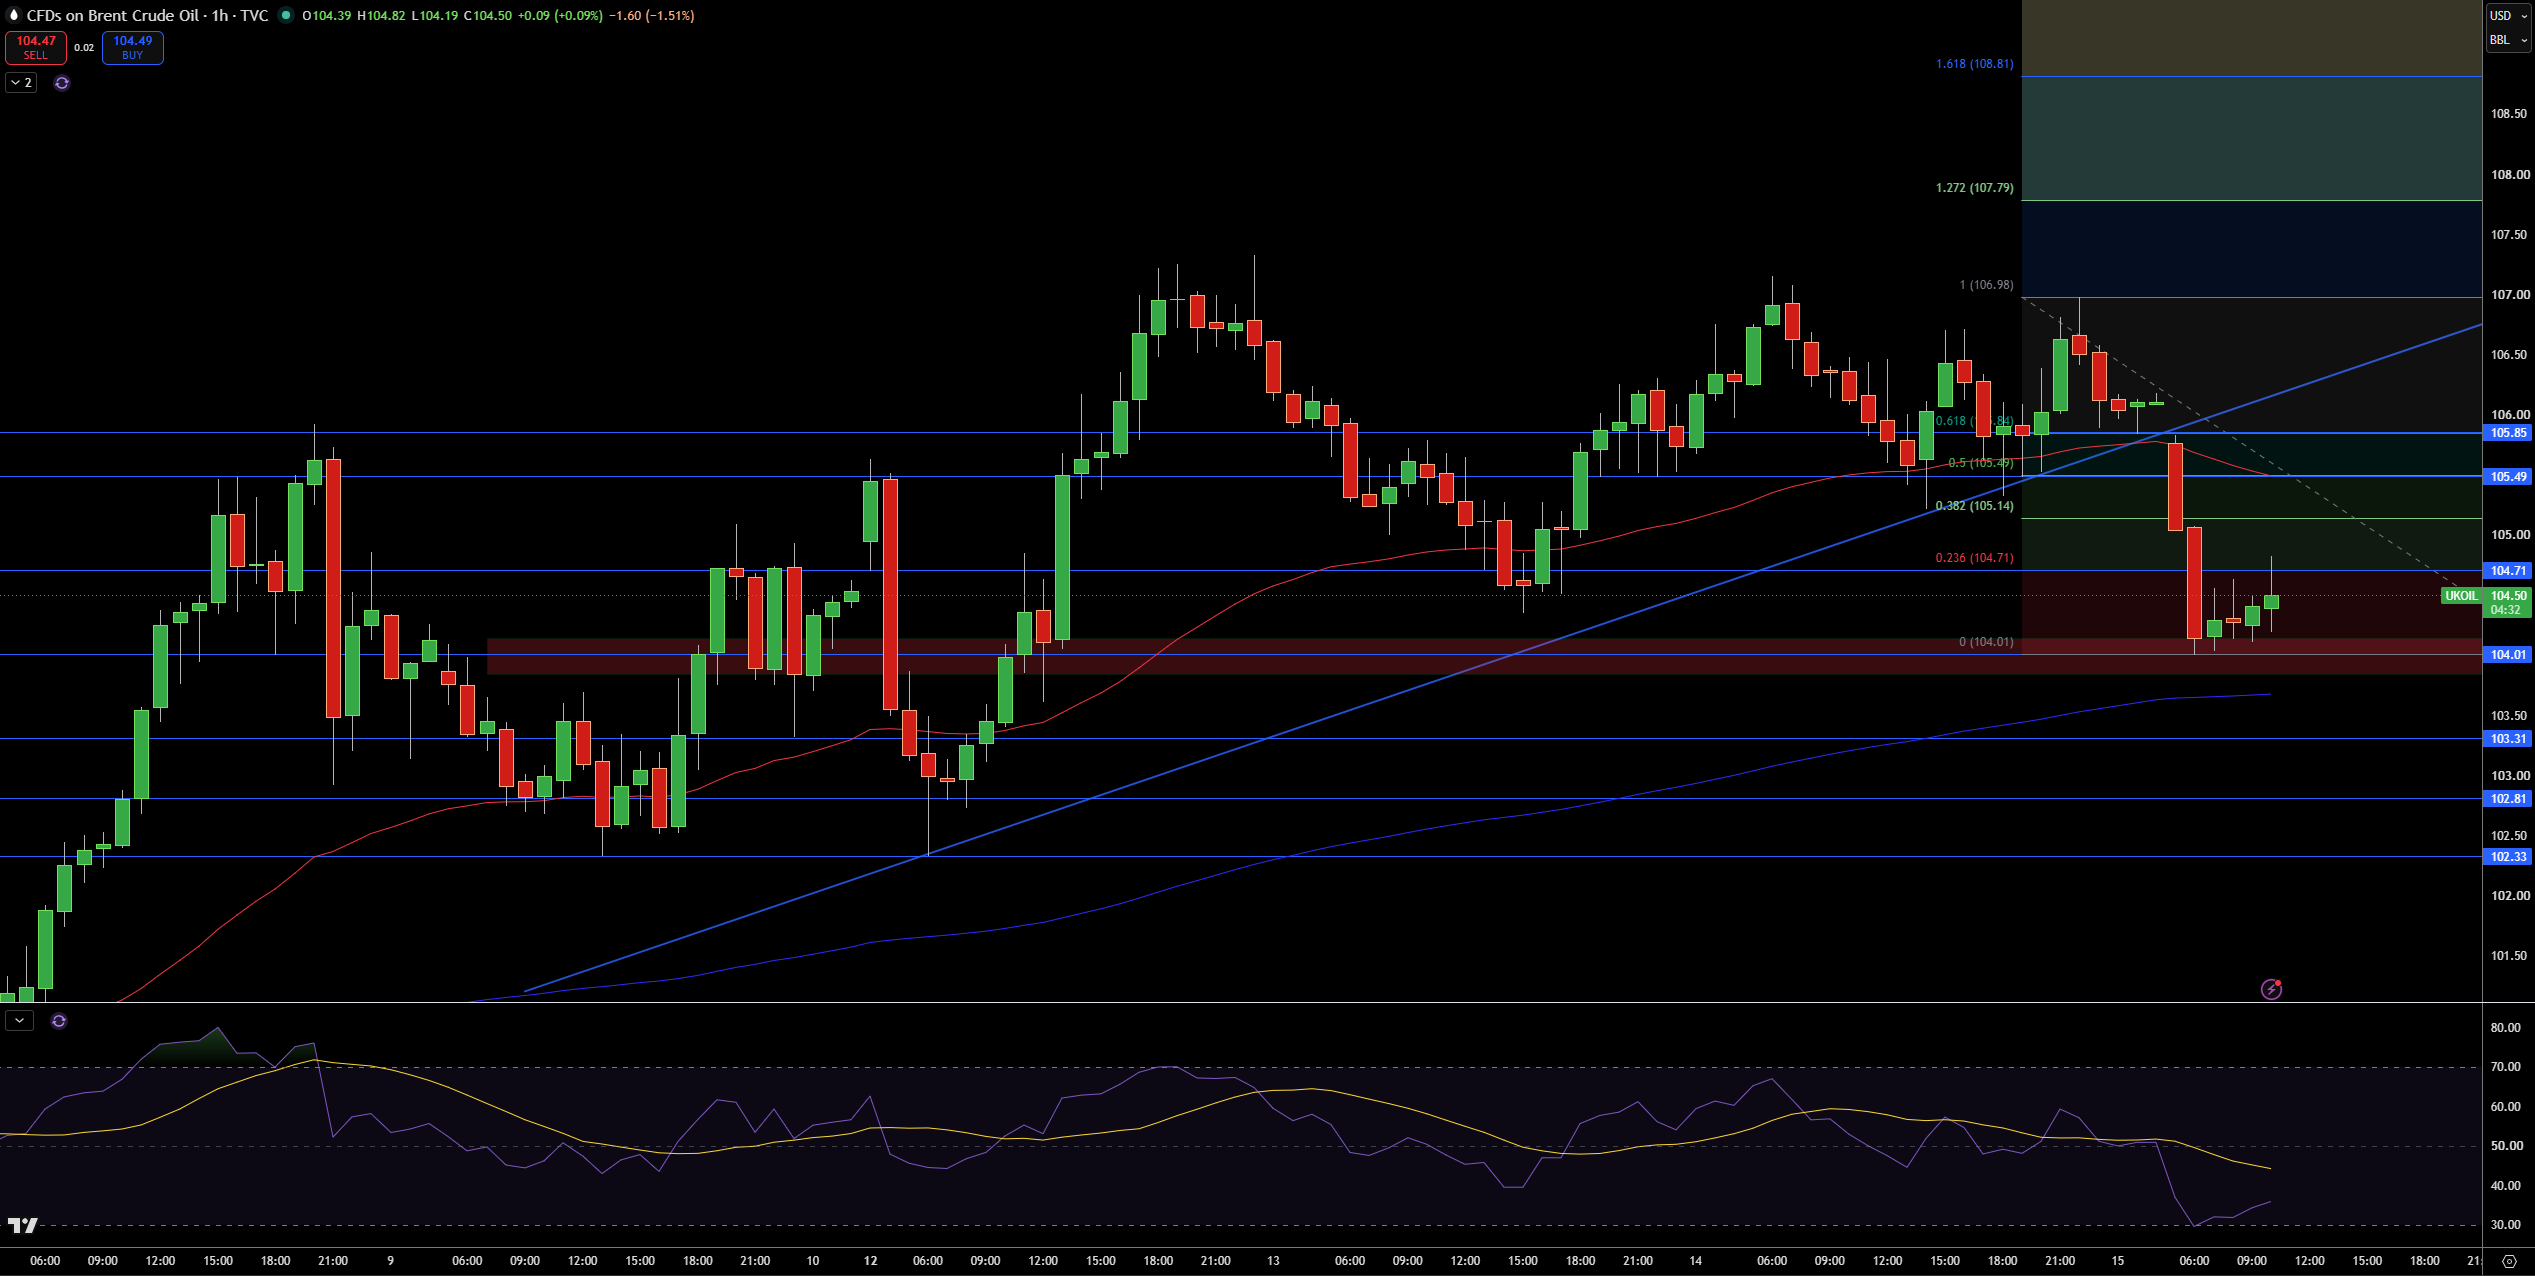Click the countdown timer 04:32 label
This screenshot has width=2535, height=1276.
pyautogui.click(x=2505, y=610)
